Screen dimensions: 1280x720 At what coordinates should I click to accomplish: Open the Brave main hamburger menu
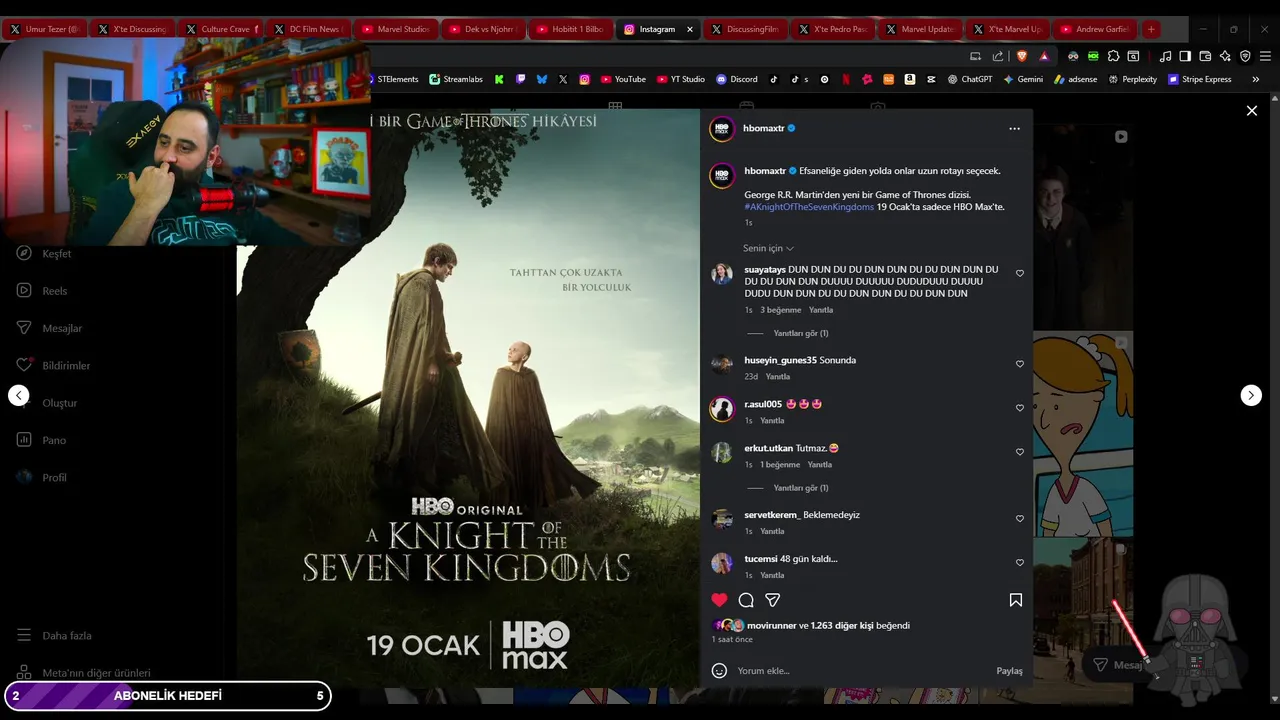click(x=1265, y=56)
